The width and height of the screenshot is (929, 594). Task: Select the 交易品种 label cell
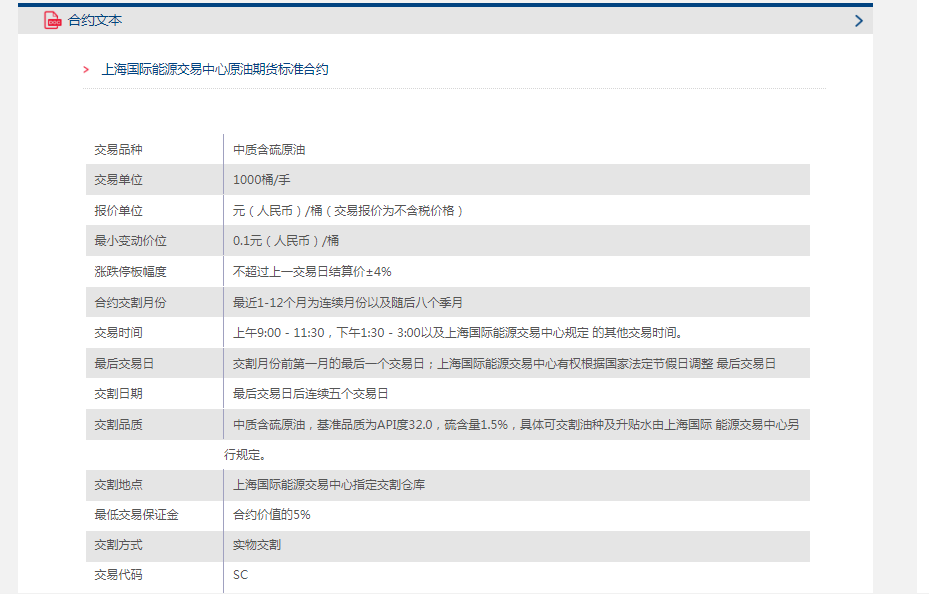(118, 150)
